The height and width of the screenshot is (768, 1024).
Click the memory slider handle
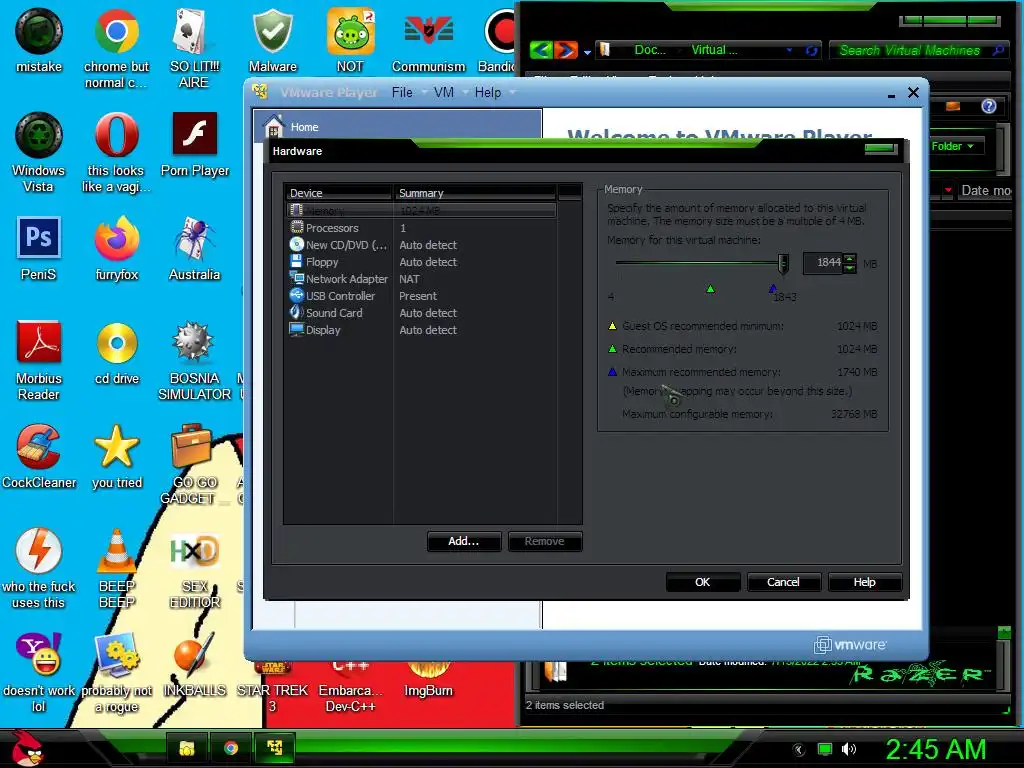tap(783, 263)
